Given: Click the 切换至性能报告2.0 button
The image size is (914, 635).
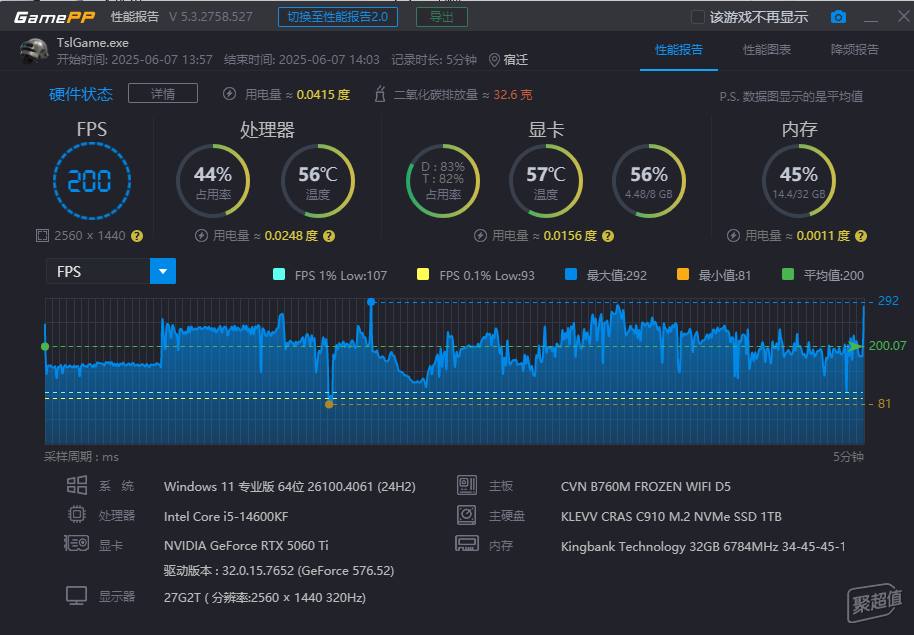Looking at the screenshot, I should pyautogui.click(x=338, y=17).
